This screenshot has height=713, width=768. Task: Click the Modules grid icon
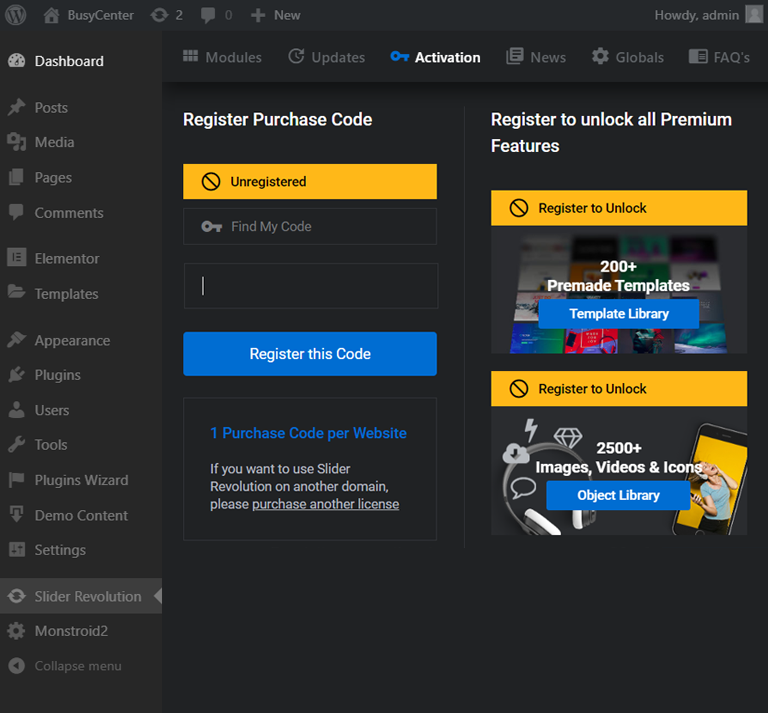tap(191, 56)
